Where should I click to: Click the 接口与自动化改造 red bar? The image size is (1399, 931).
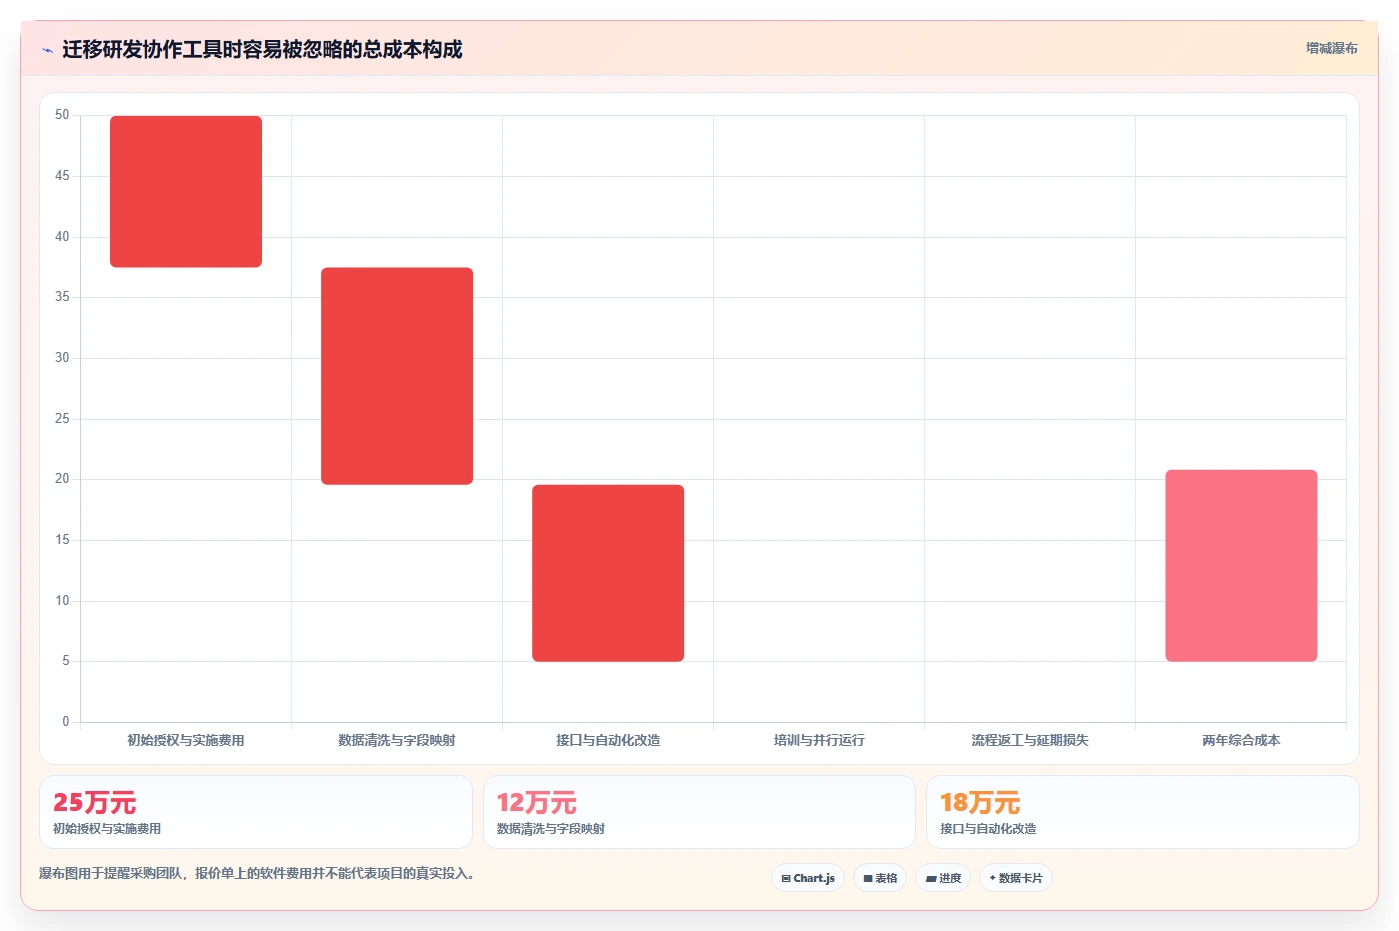608,573
